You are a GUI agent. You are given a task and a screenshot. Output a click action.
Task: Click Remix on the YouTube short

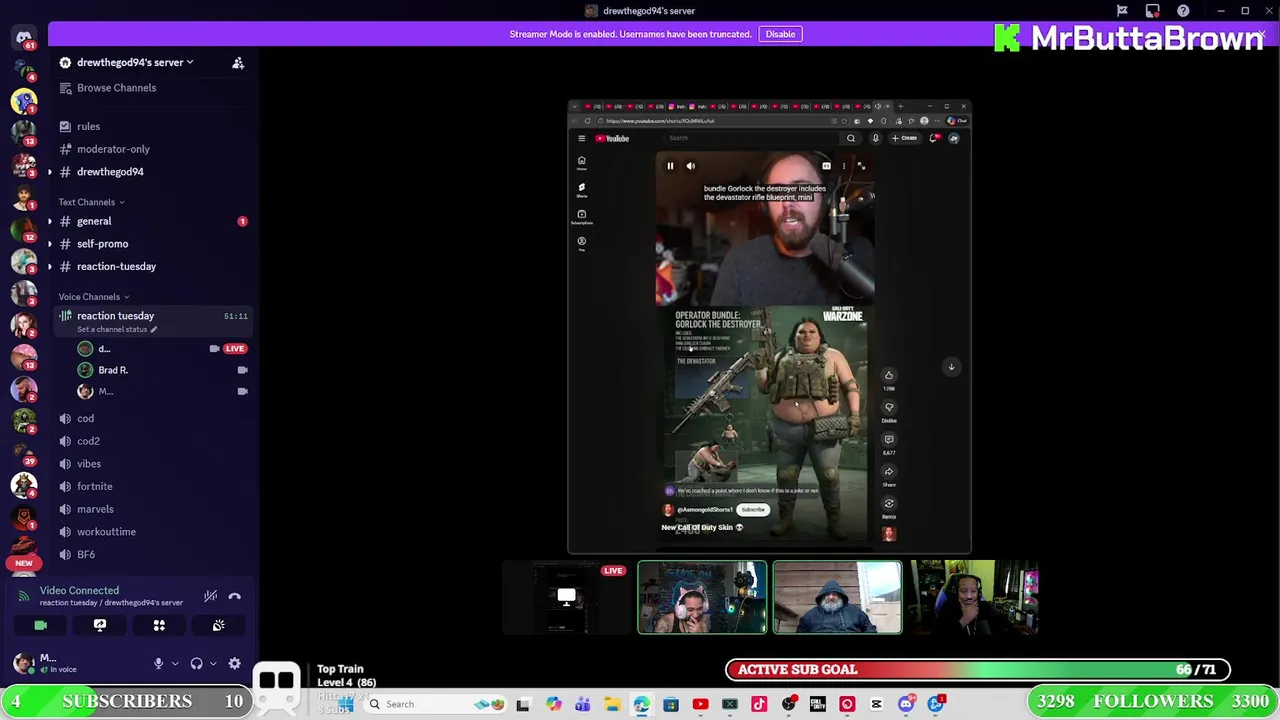[x=888, y=504]
